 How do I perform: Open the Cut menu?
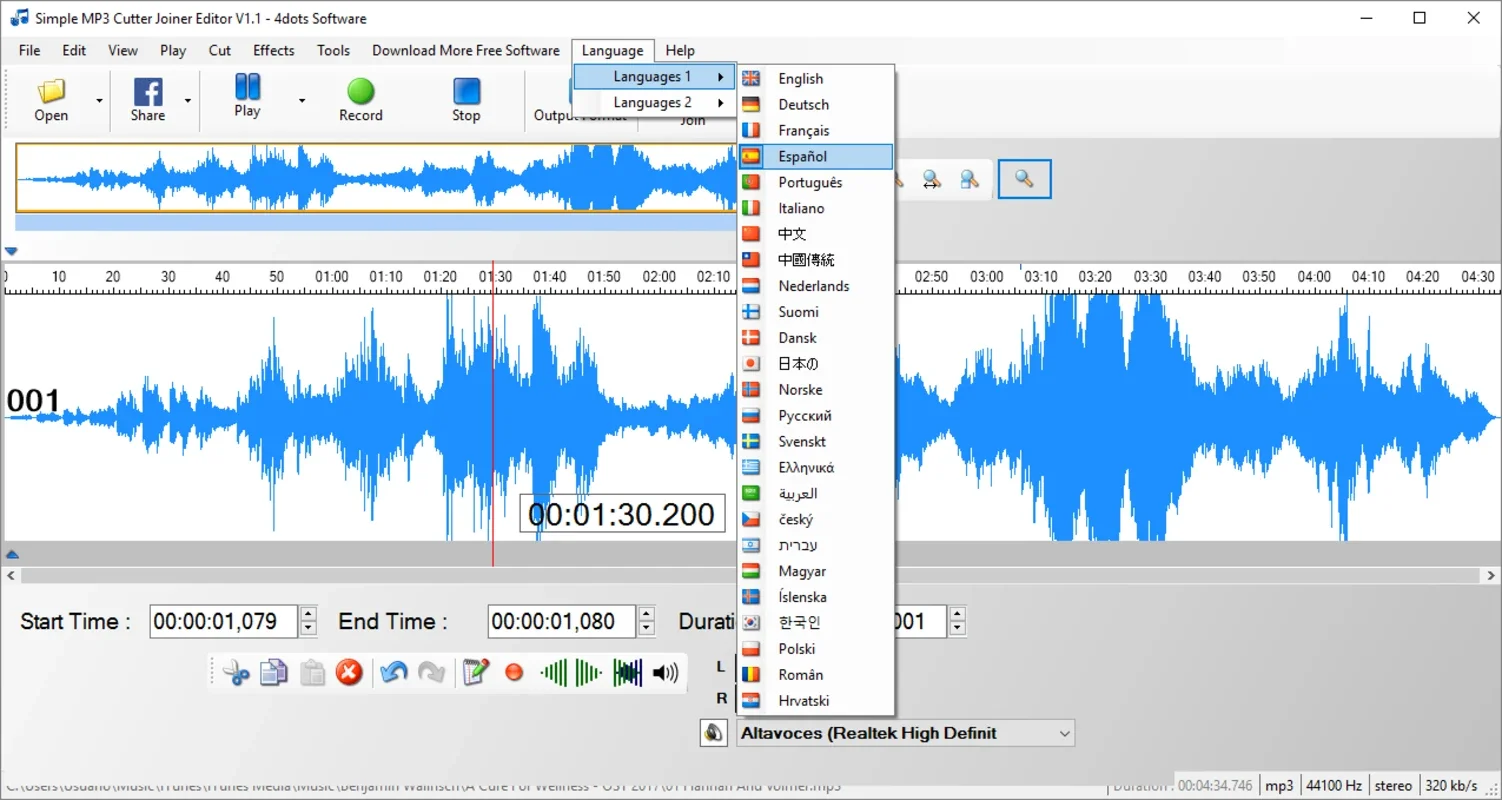220,50
